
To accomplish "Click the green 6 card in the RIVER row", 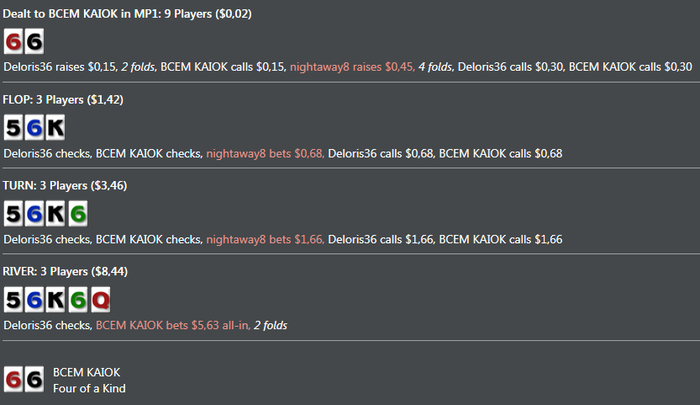I will tap(77, 300).
